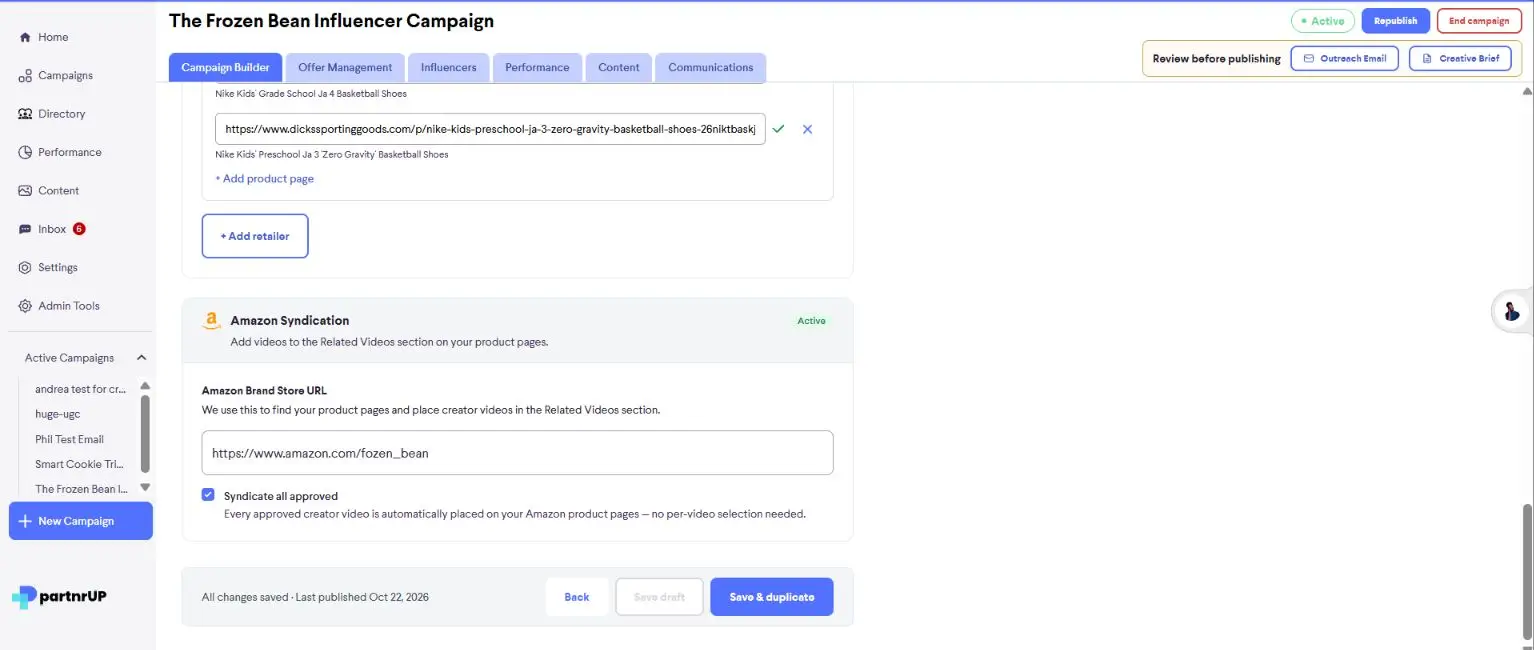The image size is (1534, 650).
Task: Open the Smart Cookie Tri... campaign
Action: click(x=81, y=464)
